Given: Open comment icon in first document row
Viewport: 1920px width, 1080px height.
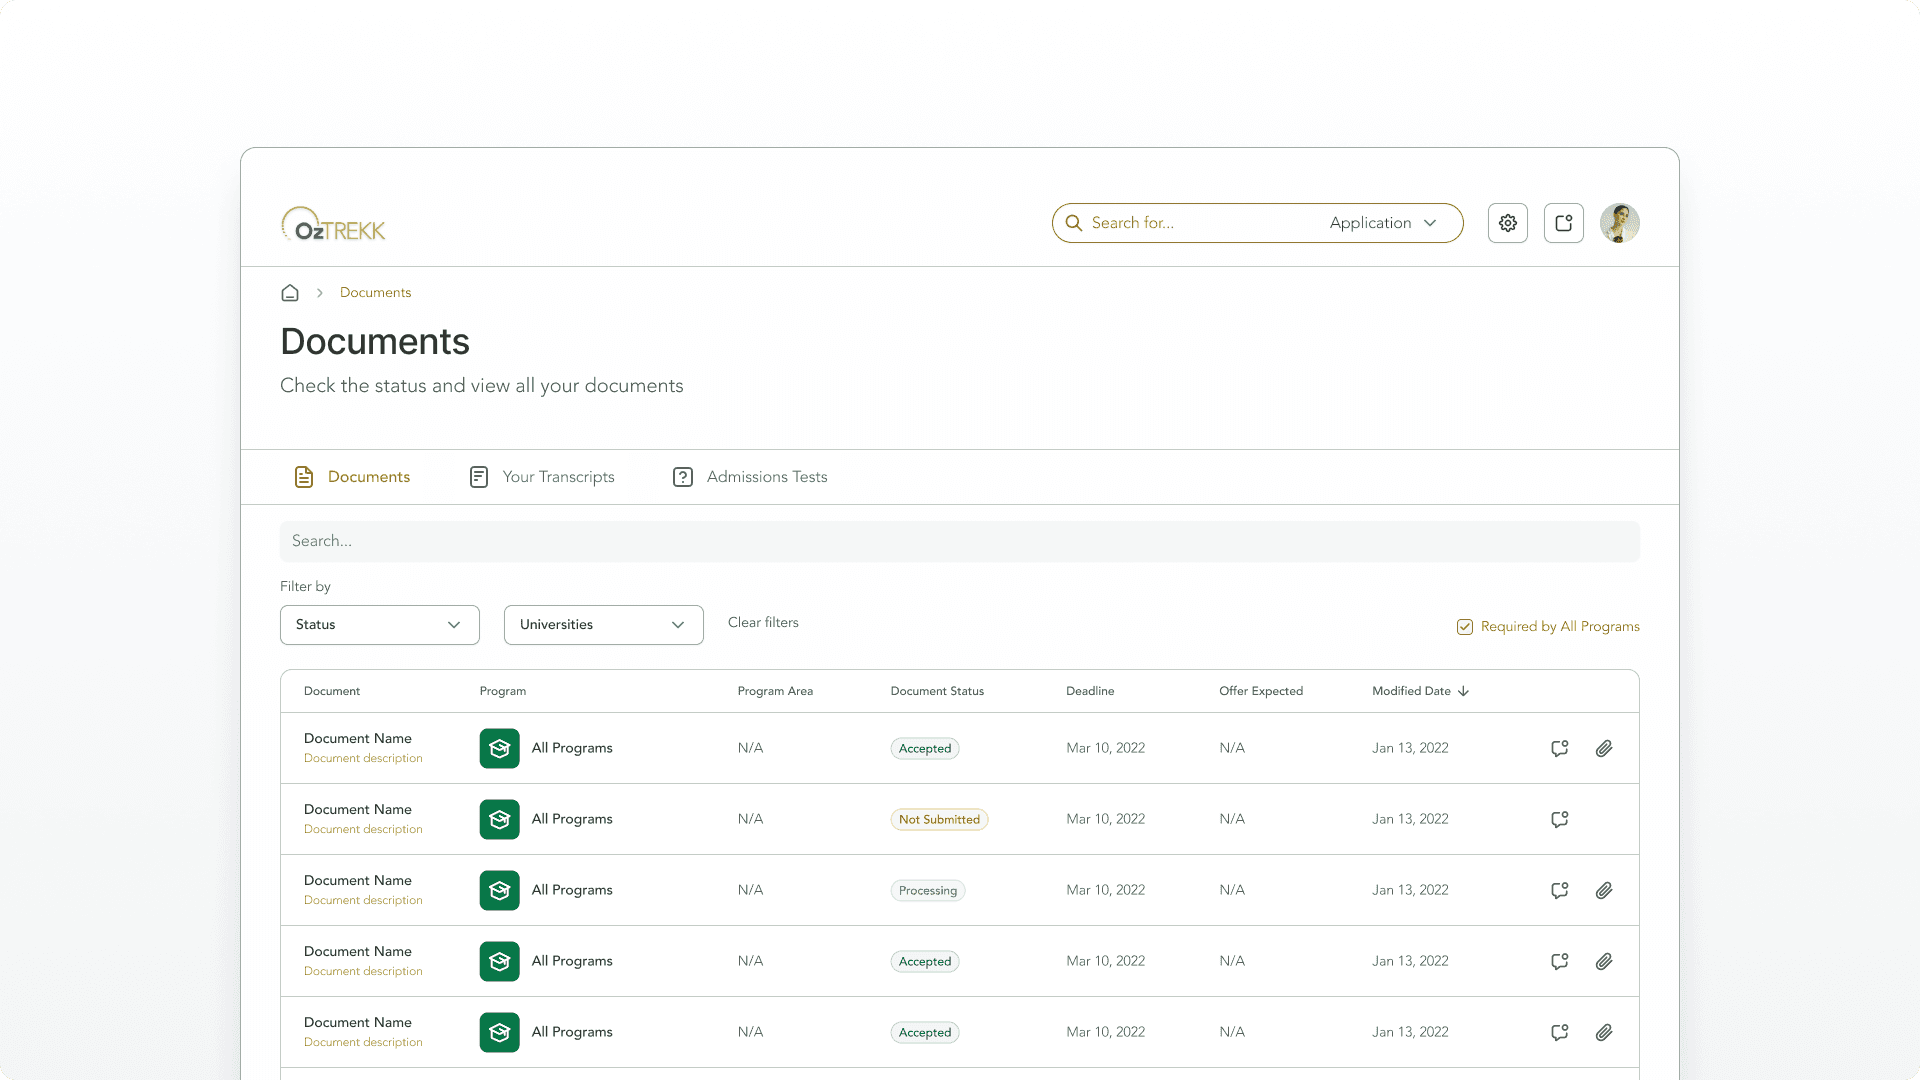Looking at the screenshot, I should (1559, 748).
